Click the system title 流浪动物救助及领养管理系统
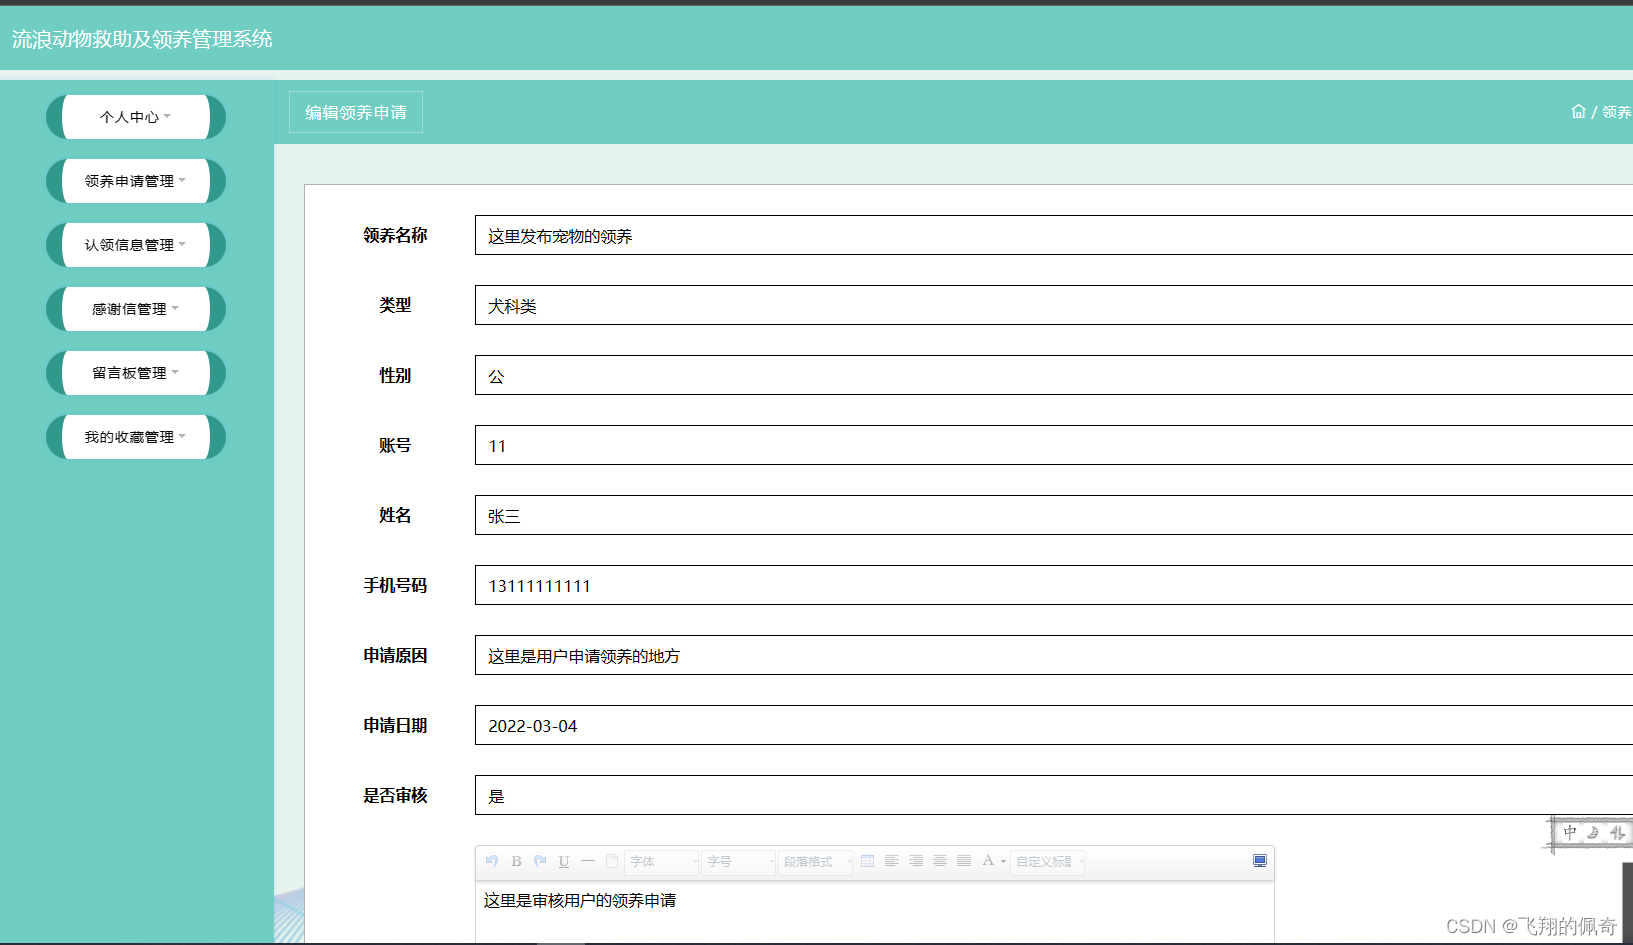The image size is (1633, 945). [142, 39]
